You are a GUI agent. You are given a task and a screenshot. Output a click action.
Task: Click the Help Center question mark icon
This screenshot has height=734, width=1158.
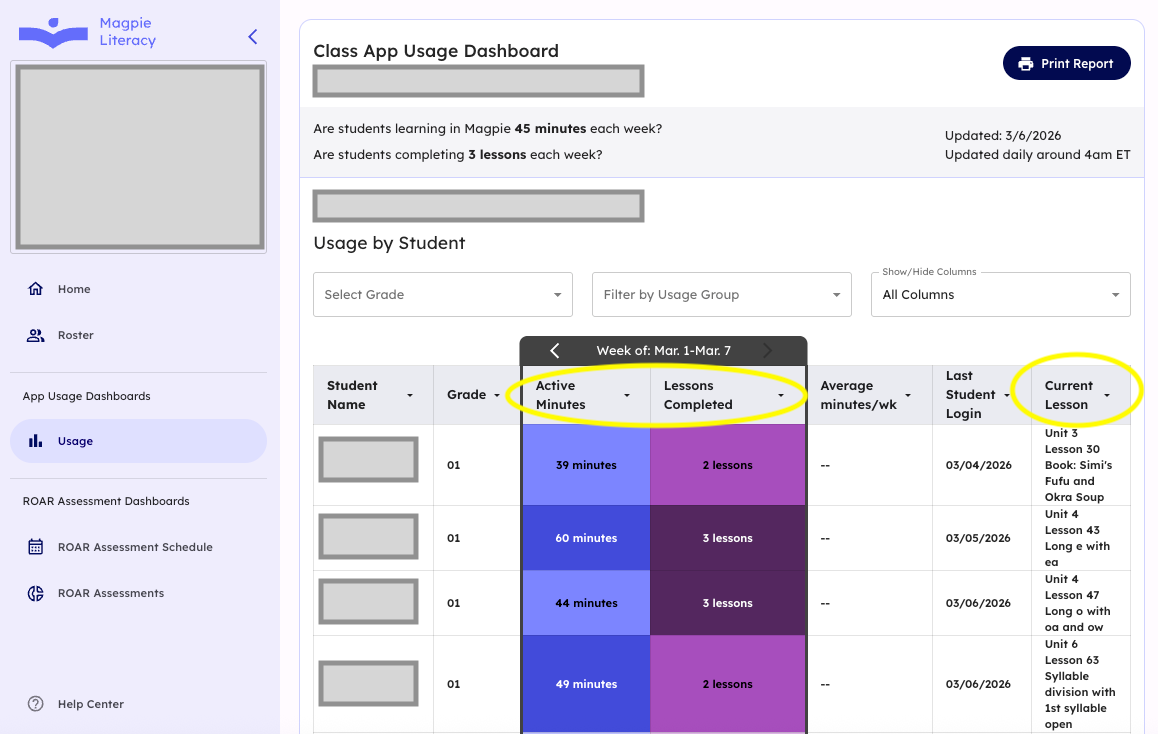click(x=36, y=704)
